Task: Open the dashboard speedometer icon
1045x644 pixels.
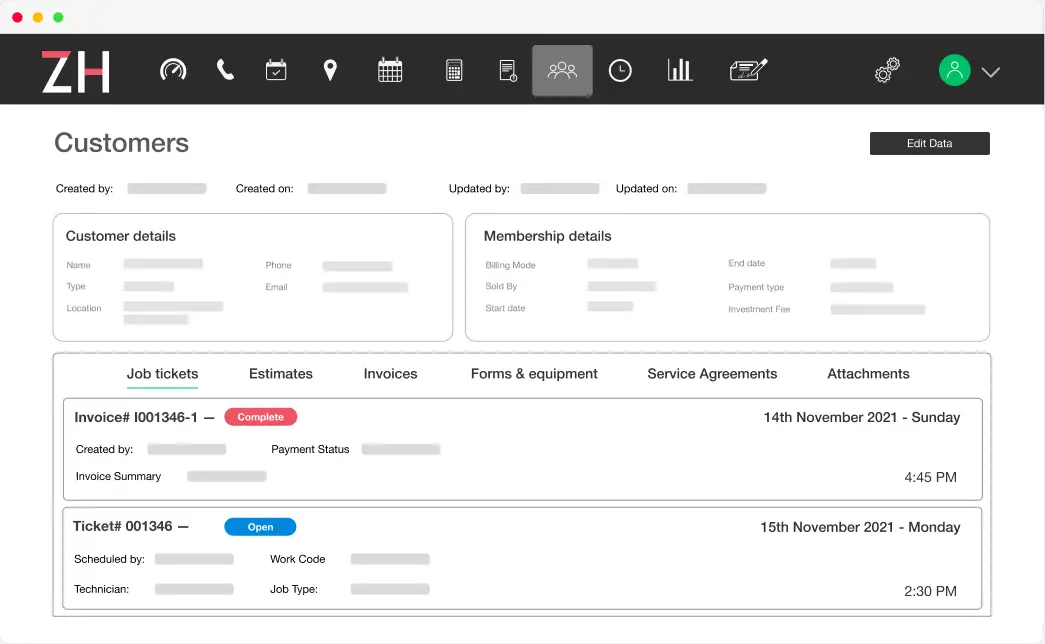Action: (173, 70)
